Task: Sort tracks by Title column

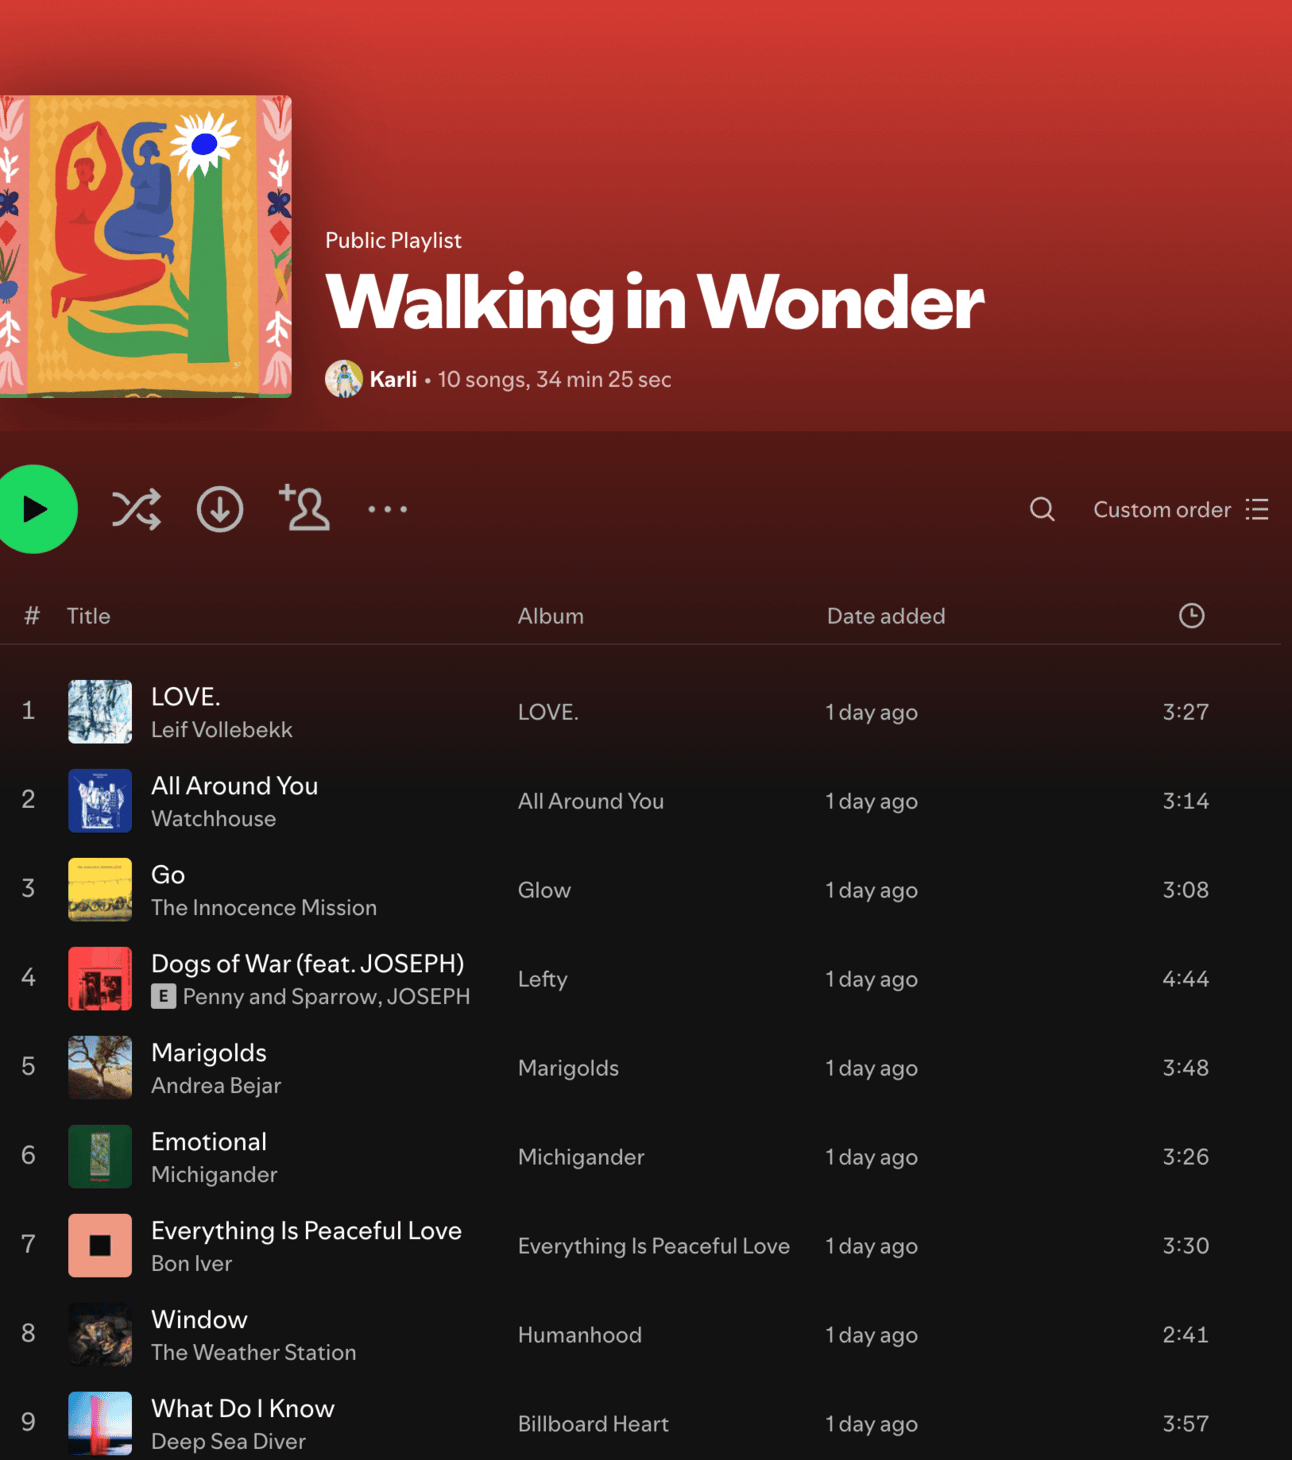Action: pyautogui.click(x=88, y=616)
